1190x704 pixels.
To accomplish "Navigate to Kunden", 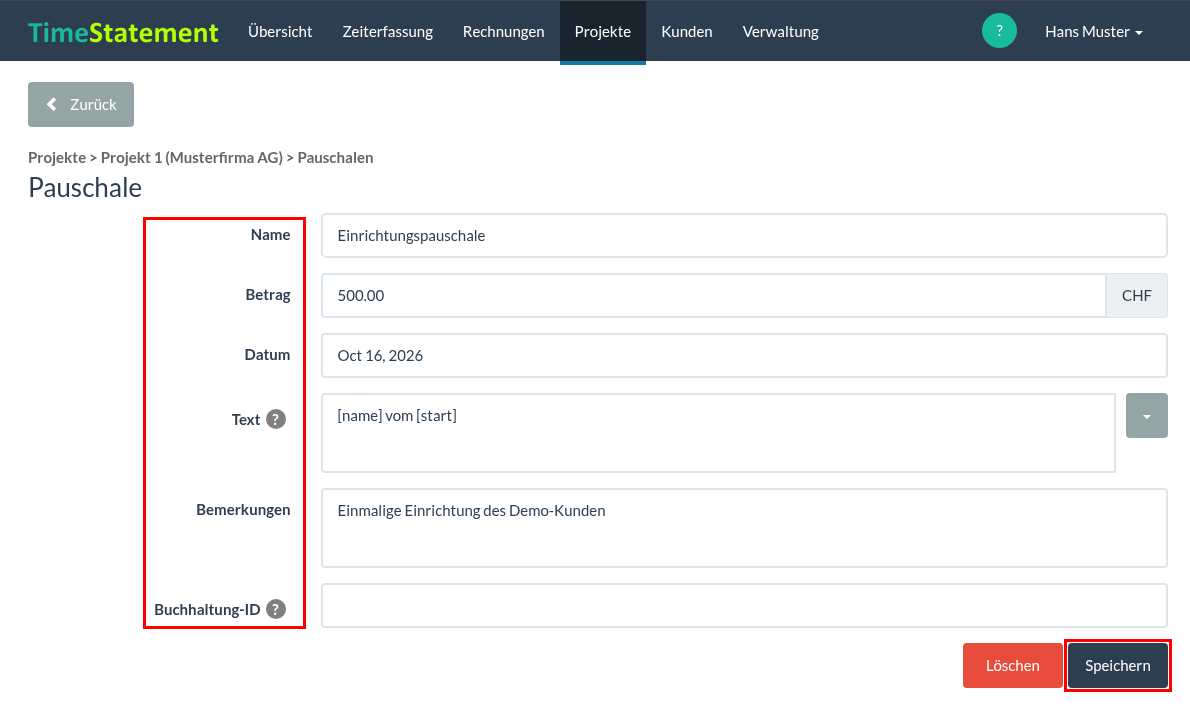I will click(687, 32).
